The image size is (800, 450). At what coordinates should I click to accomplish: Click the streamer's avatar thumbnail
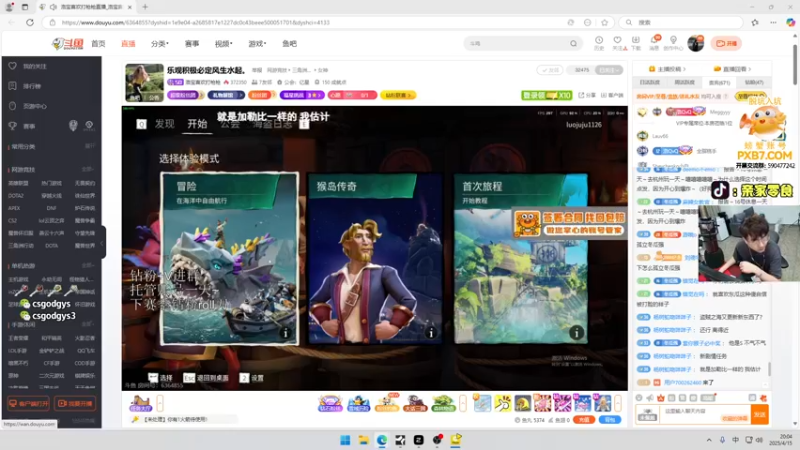coord(145,83)
